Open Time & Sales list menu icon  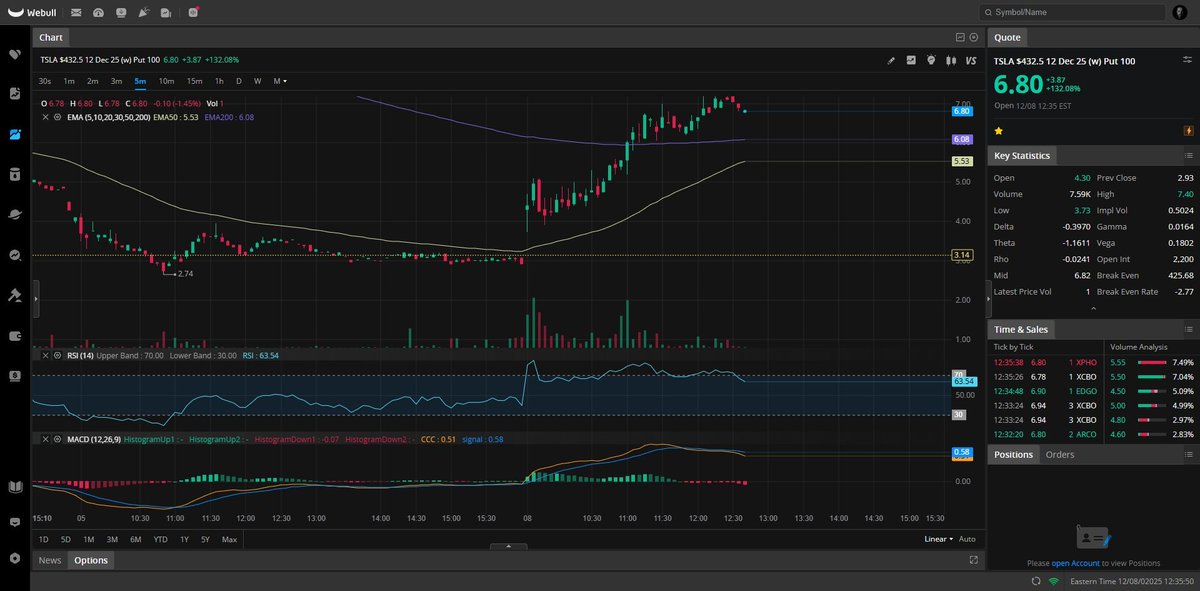pyautogui.click(x=1188, y=329)
